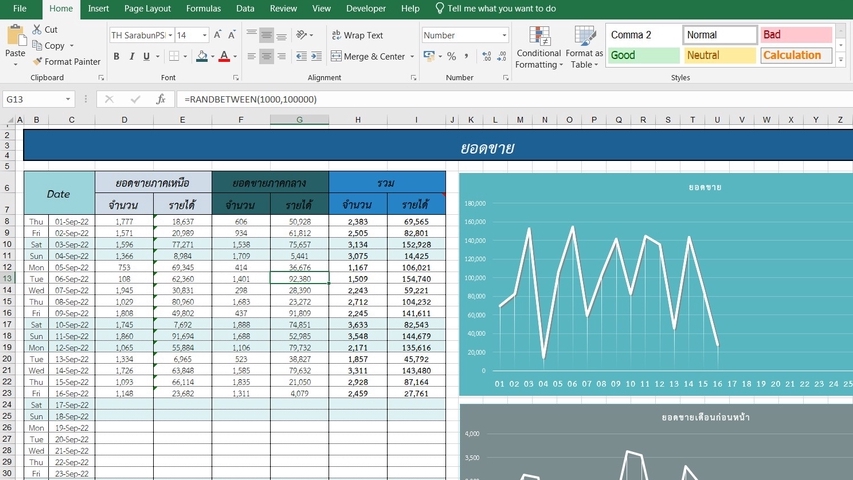Screen dimensions: 853x480
Task: Apply the red Font Color A
Action: coord(224,56)
